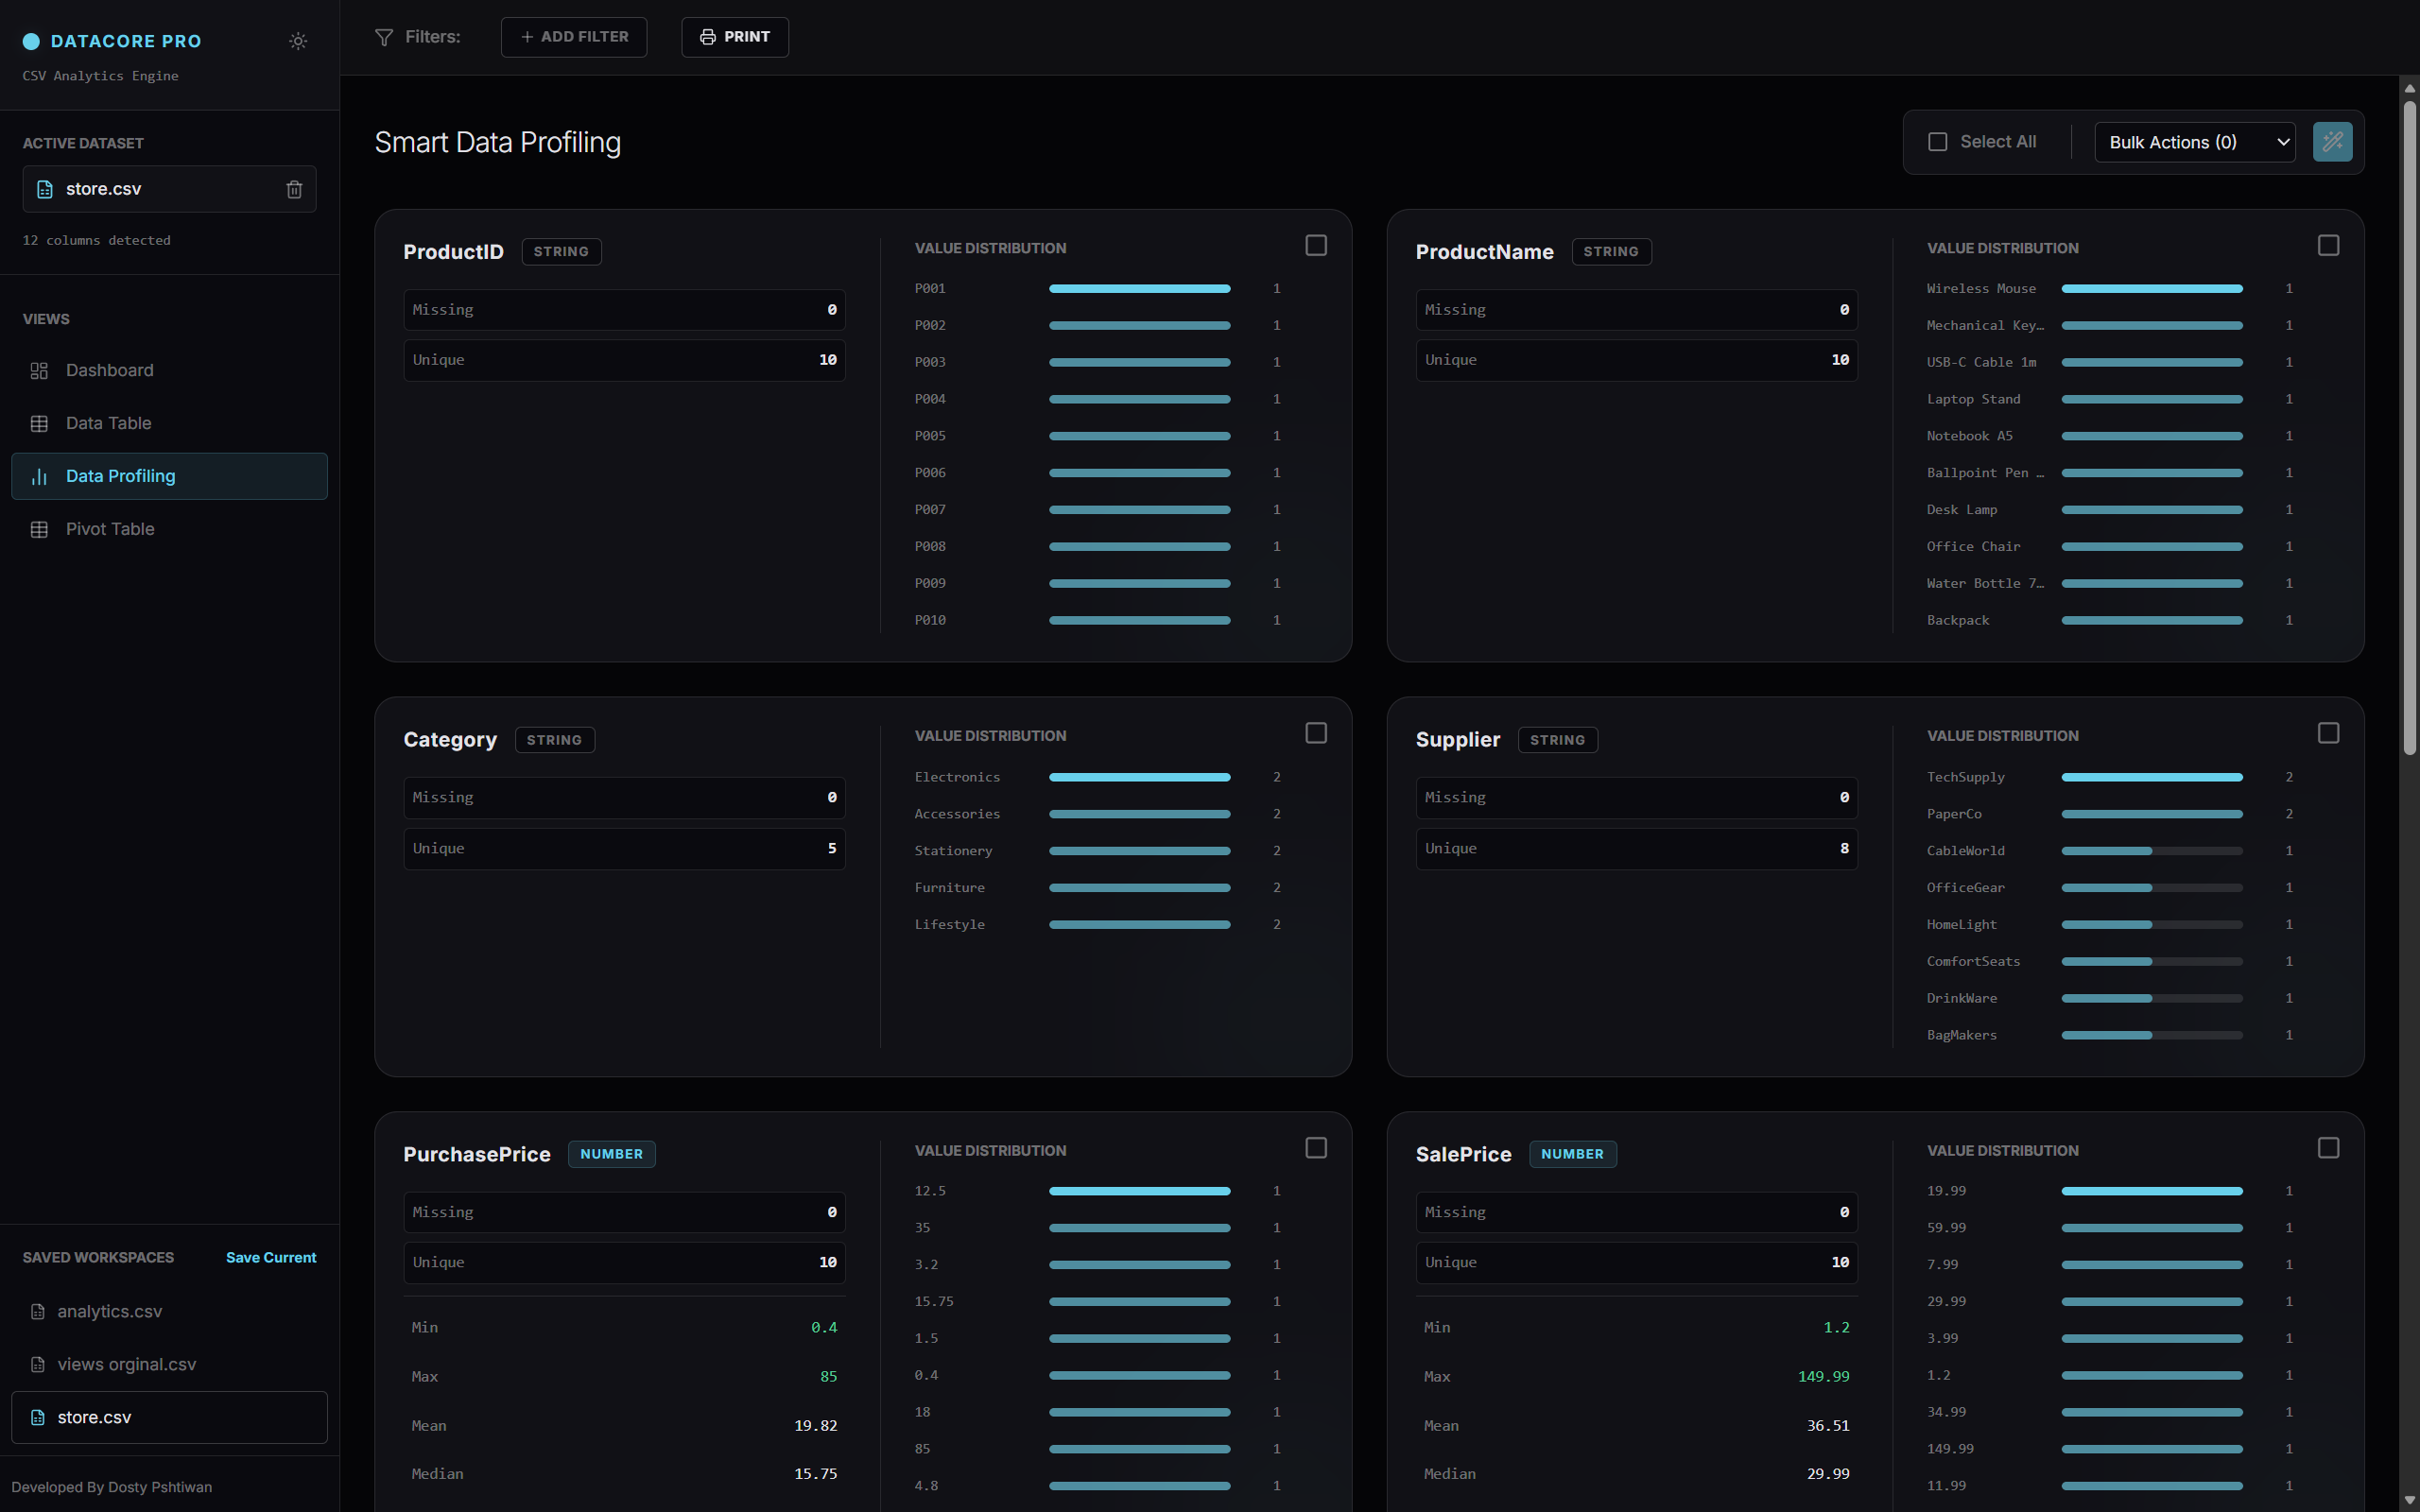Click the printer icon in Print button
2420x1512 pixels.
[708, 37]
